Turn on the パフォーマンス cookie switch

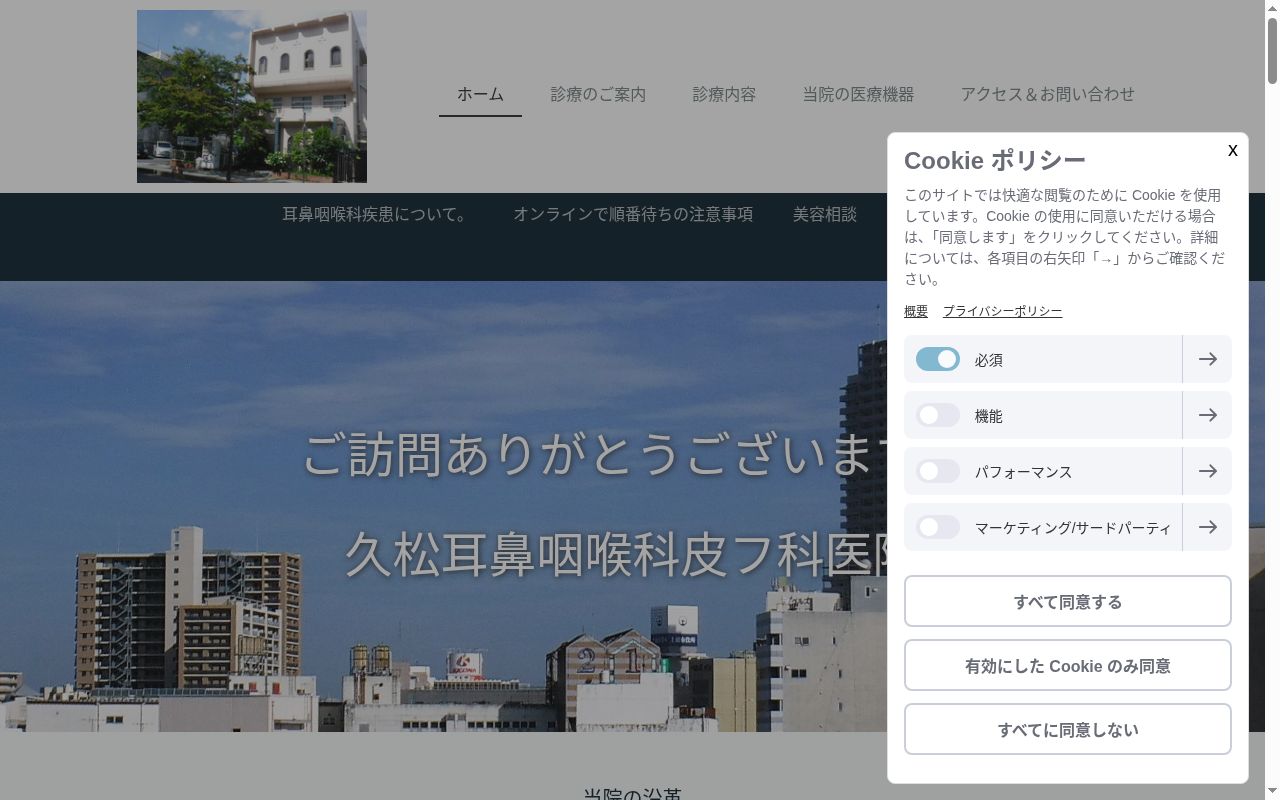(937, 471)
